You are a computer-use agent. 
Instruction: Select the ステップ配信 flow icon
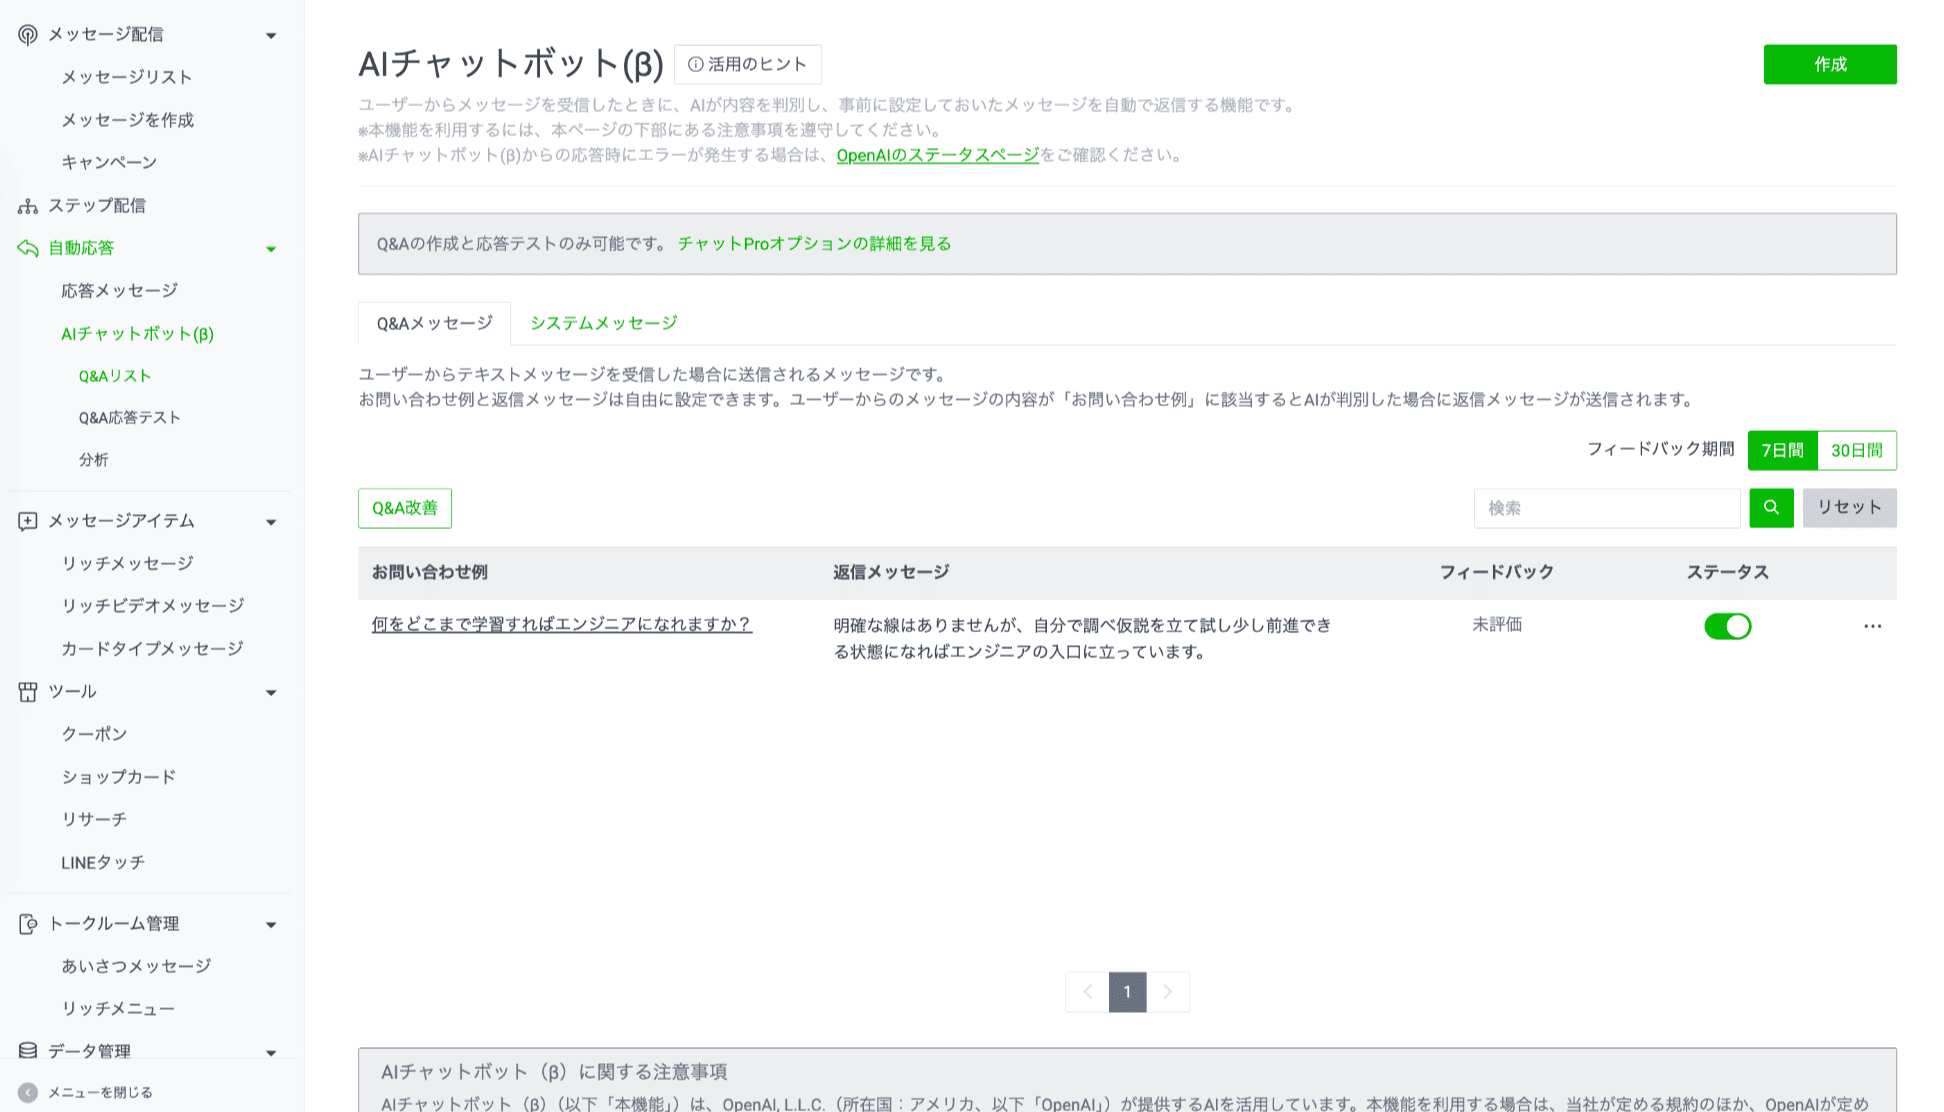(x=27, y=205)
